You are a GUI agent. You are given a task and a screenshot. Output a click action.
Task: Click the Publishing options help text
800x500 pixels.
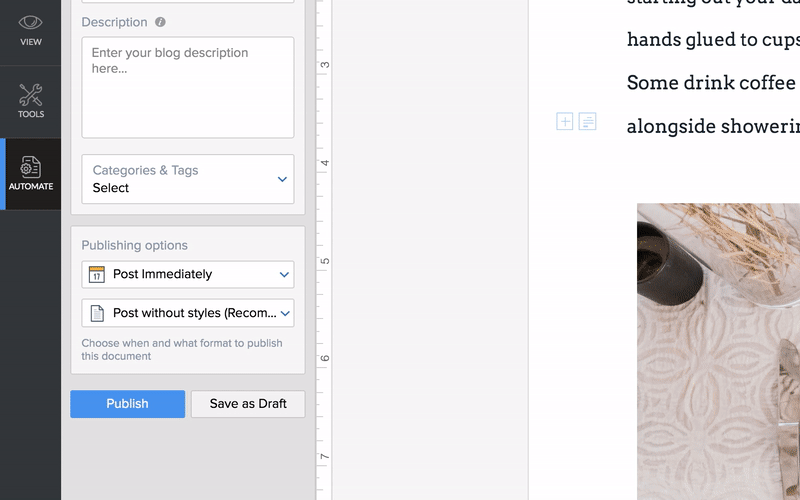(x=181, y=349)
